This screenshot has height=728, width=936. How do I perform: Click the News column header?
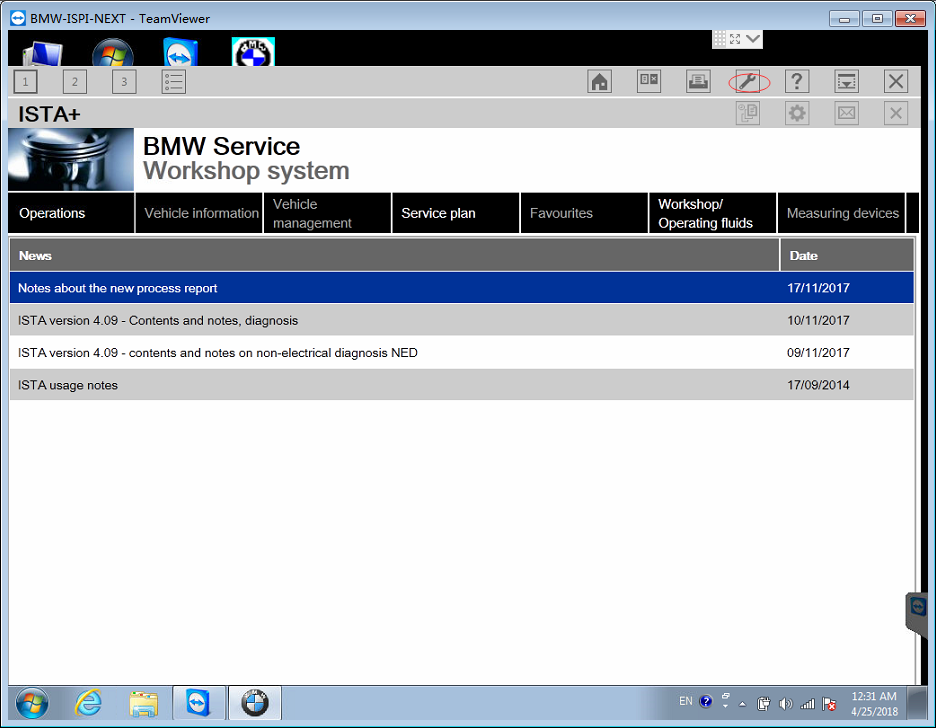[x=395, y=255]
